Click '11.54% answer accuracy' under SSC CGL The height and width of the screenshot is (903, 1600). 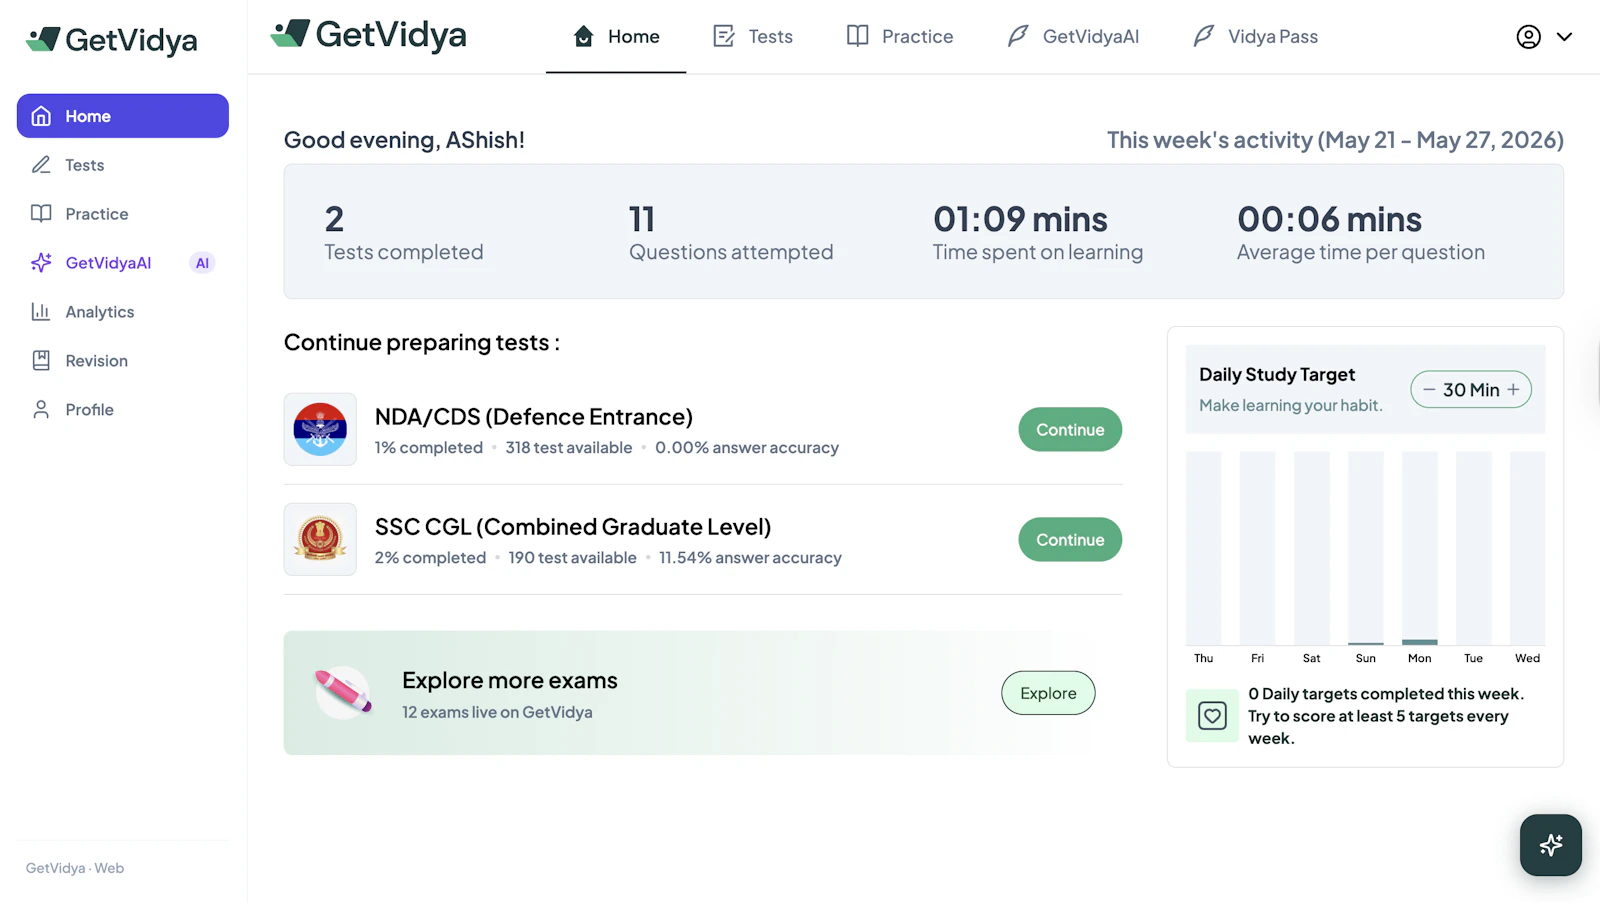pyautogui.click(x=750, y=558)
